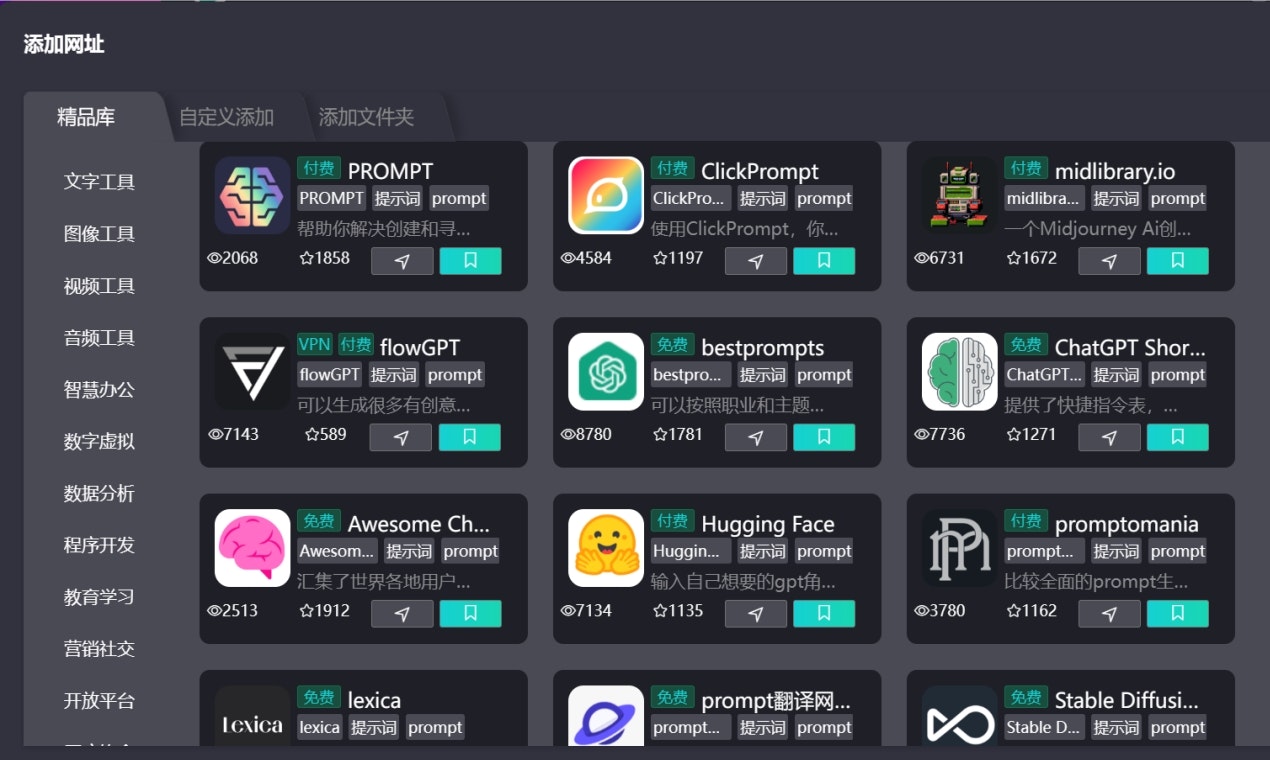This screenshot has width=1270, height=760.
Task: Click the lexica logo thumbnail
Action: [x=253, y=716]
